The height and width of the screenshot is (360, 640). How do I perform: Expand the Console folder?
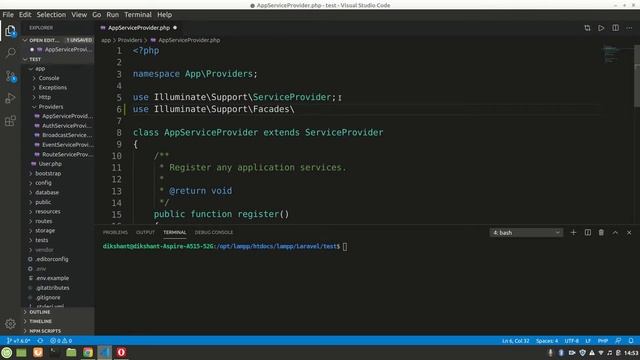point(58,78)
